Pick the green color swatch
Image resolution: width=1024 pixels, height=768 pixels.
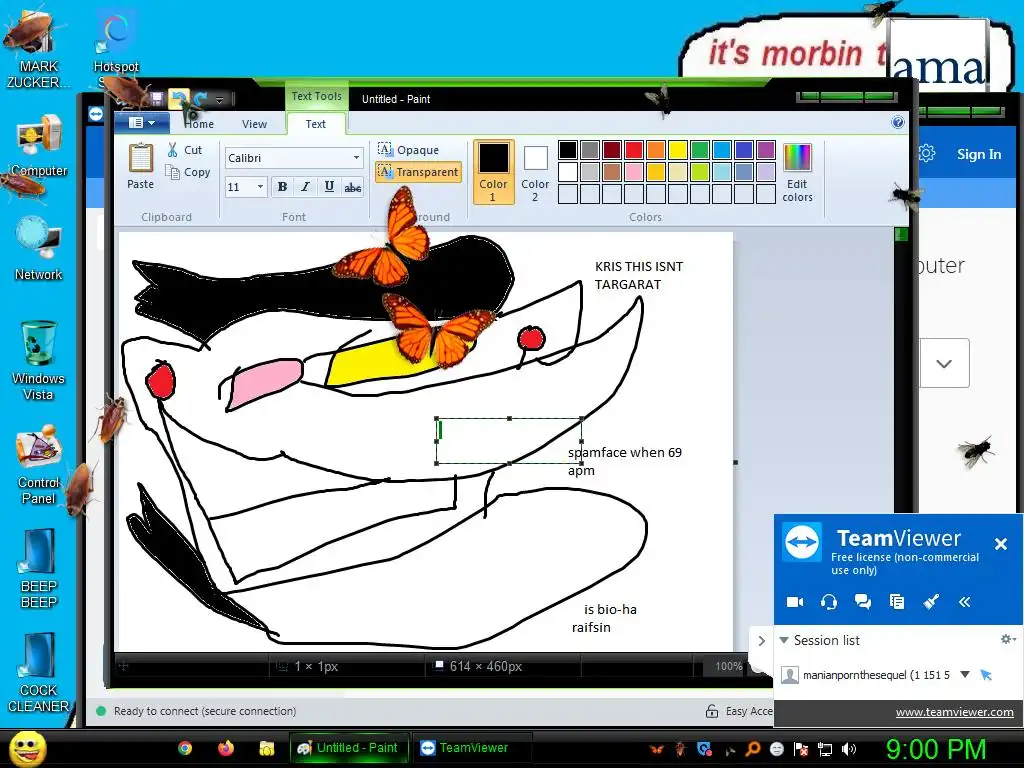click(x=700, y=150)
